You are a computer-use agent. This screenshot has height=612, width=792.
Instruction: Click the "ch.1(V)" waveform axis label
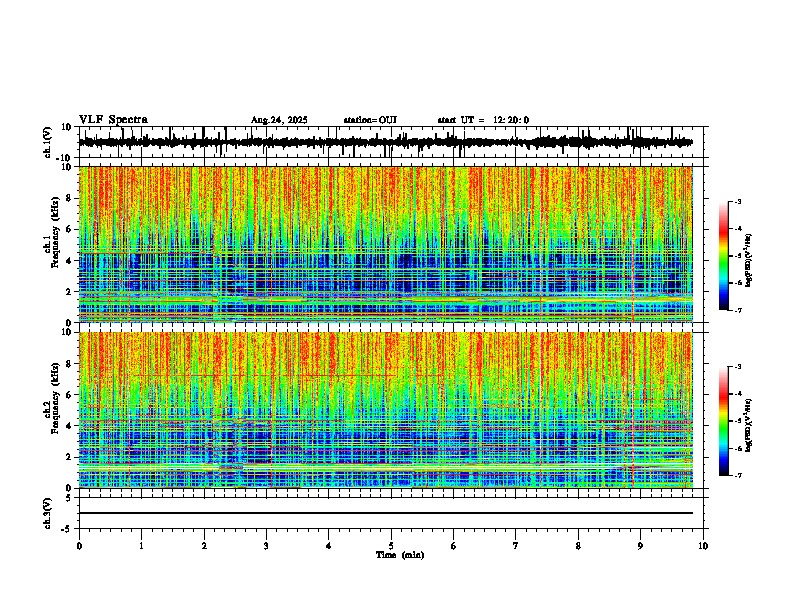tap(48, 142)
